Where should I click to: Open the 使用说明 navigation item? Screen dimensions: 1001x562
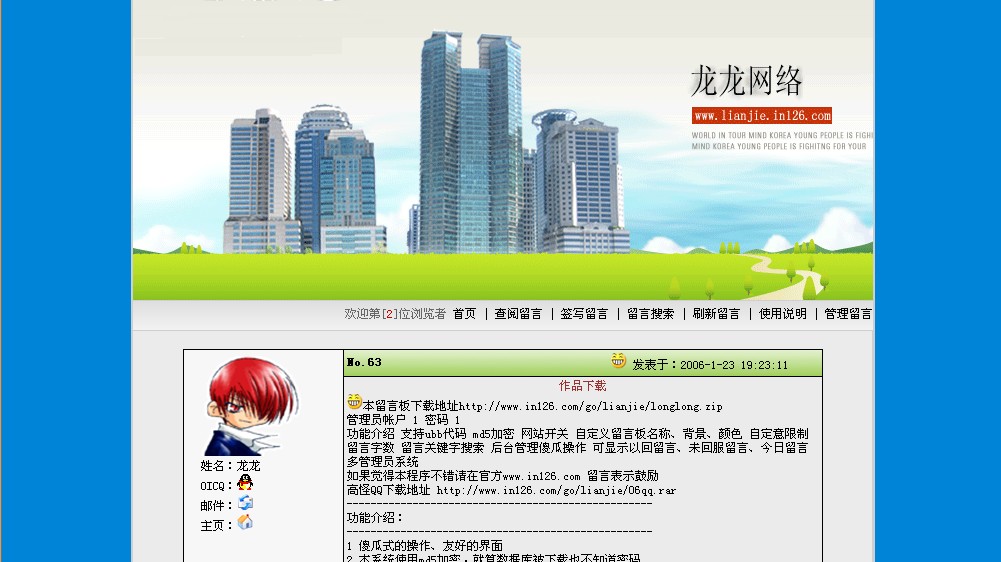tap(782, 314)
